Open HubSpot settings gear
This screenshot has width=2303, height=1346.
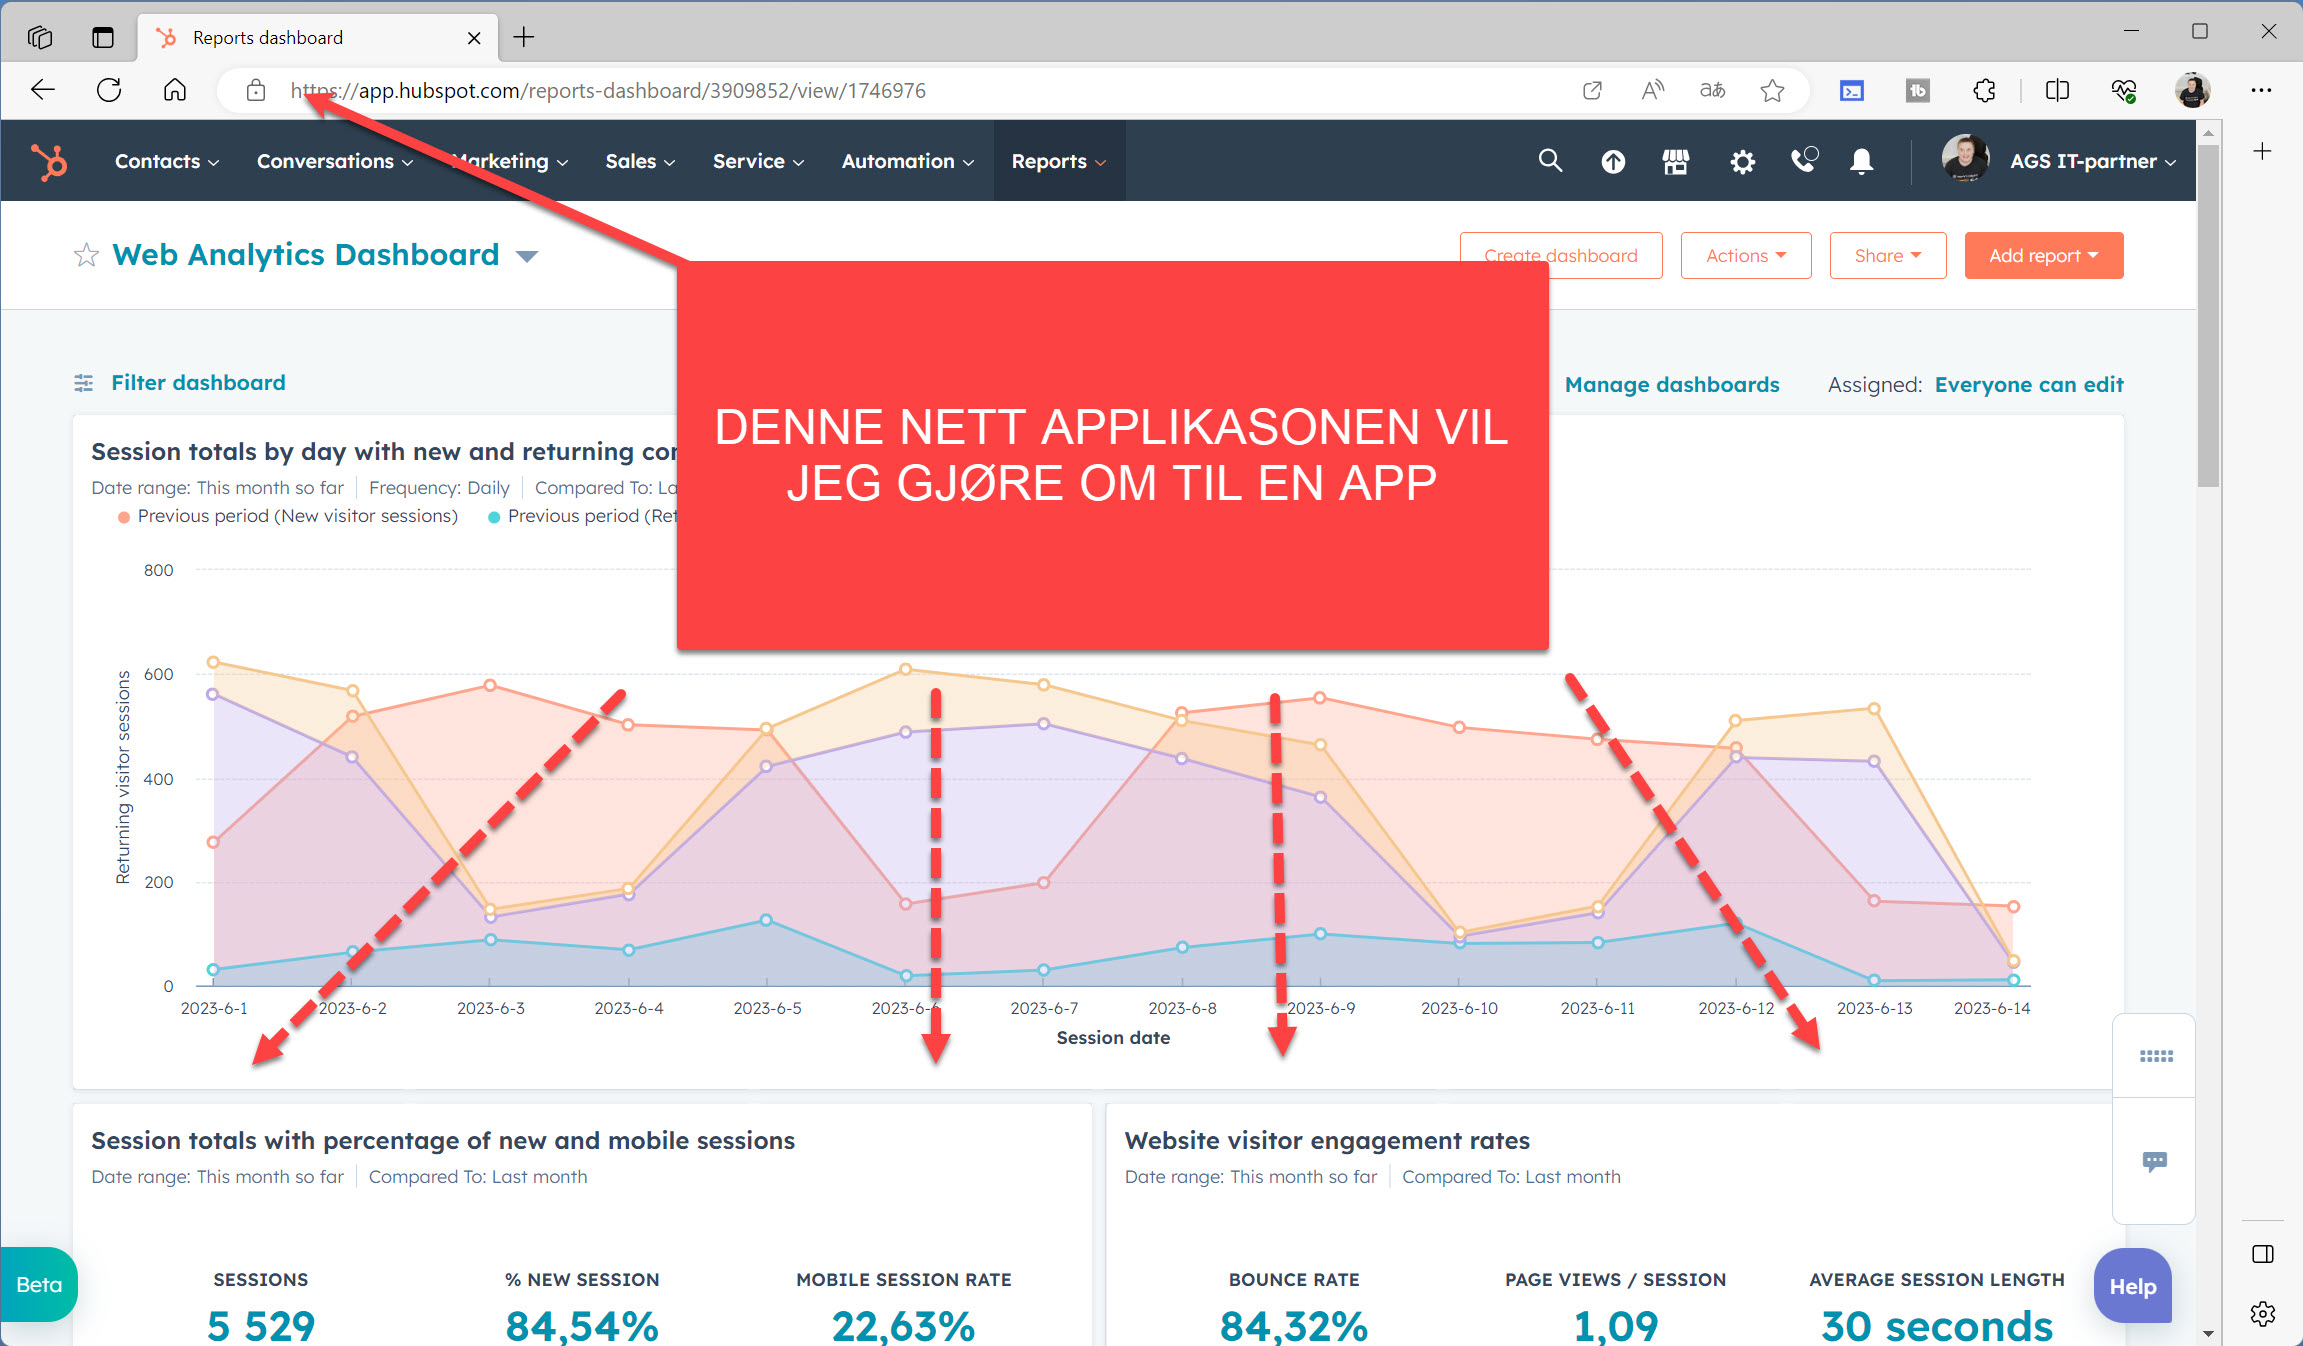click(1742, 160)
